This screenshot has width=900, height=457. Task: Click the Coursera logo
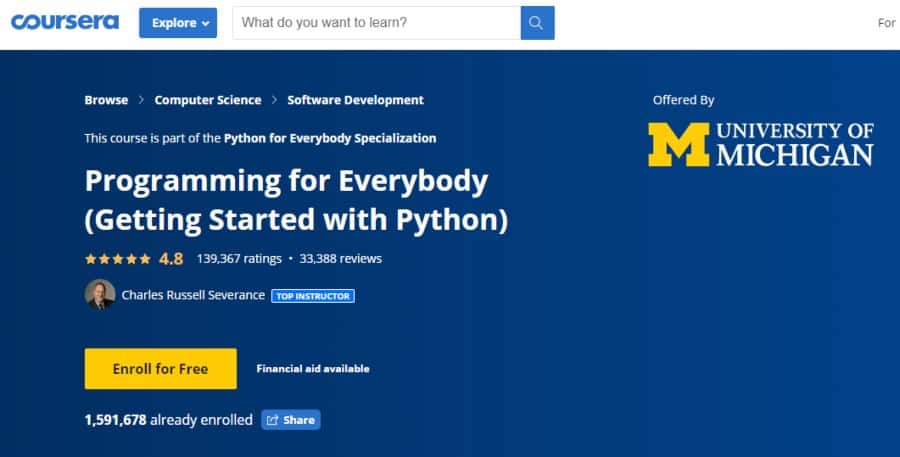pyautogui.click(x=65, y=22)
